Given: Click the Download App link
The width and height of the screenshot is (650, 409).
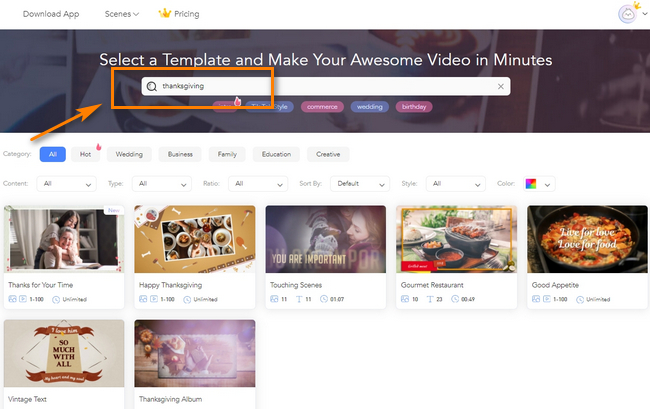Looking at the screenshot, I should [x=51, y=14].
